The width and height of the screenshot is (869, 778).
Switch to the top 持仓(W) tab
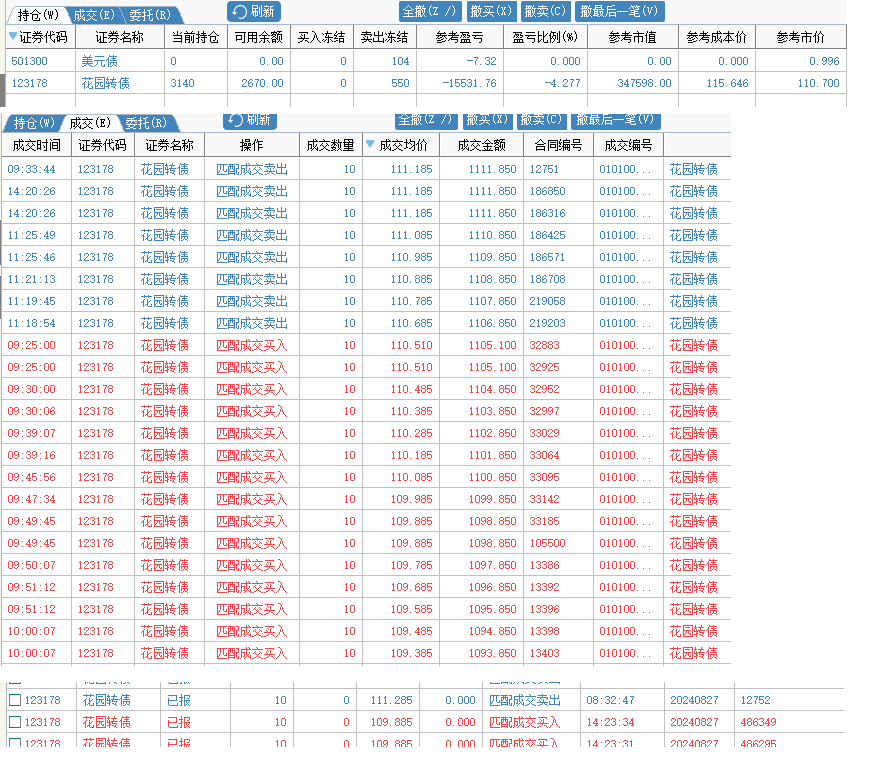click(37, 15)
